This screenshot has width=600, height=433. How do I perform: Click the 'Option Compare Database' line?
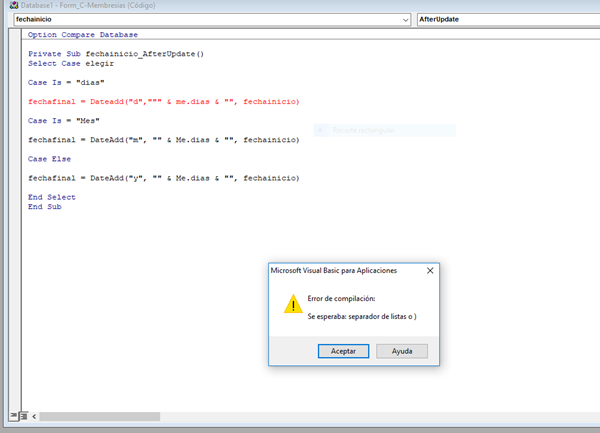(x=83, y=35)
